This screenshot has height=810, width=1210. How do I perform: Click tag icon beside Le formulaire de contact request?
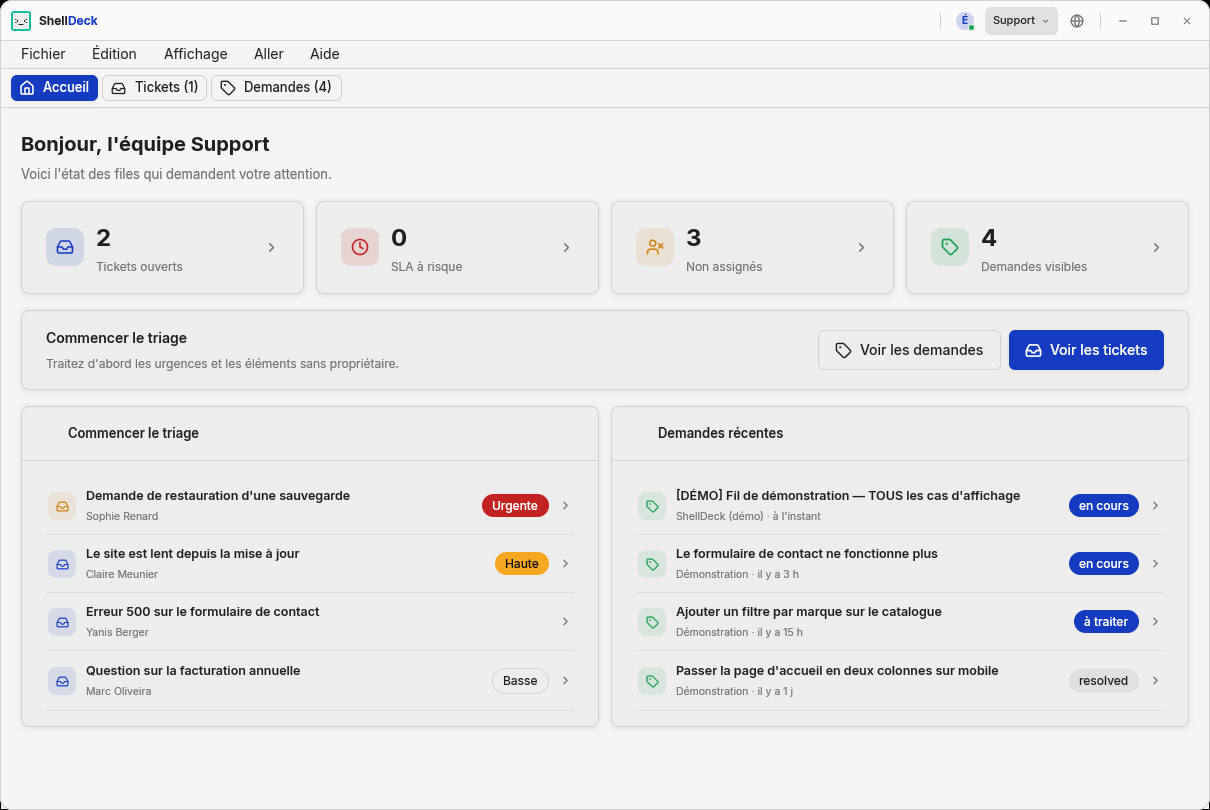652,564
